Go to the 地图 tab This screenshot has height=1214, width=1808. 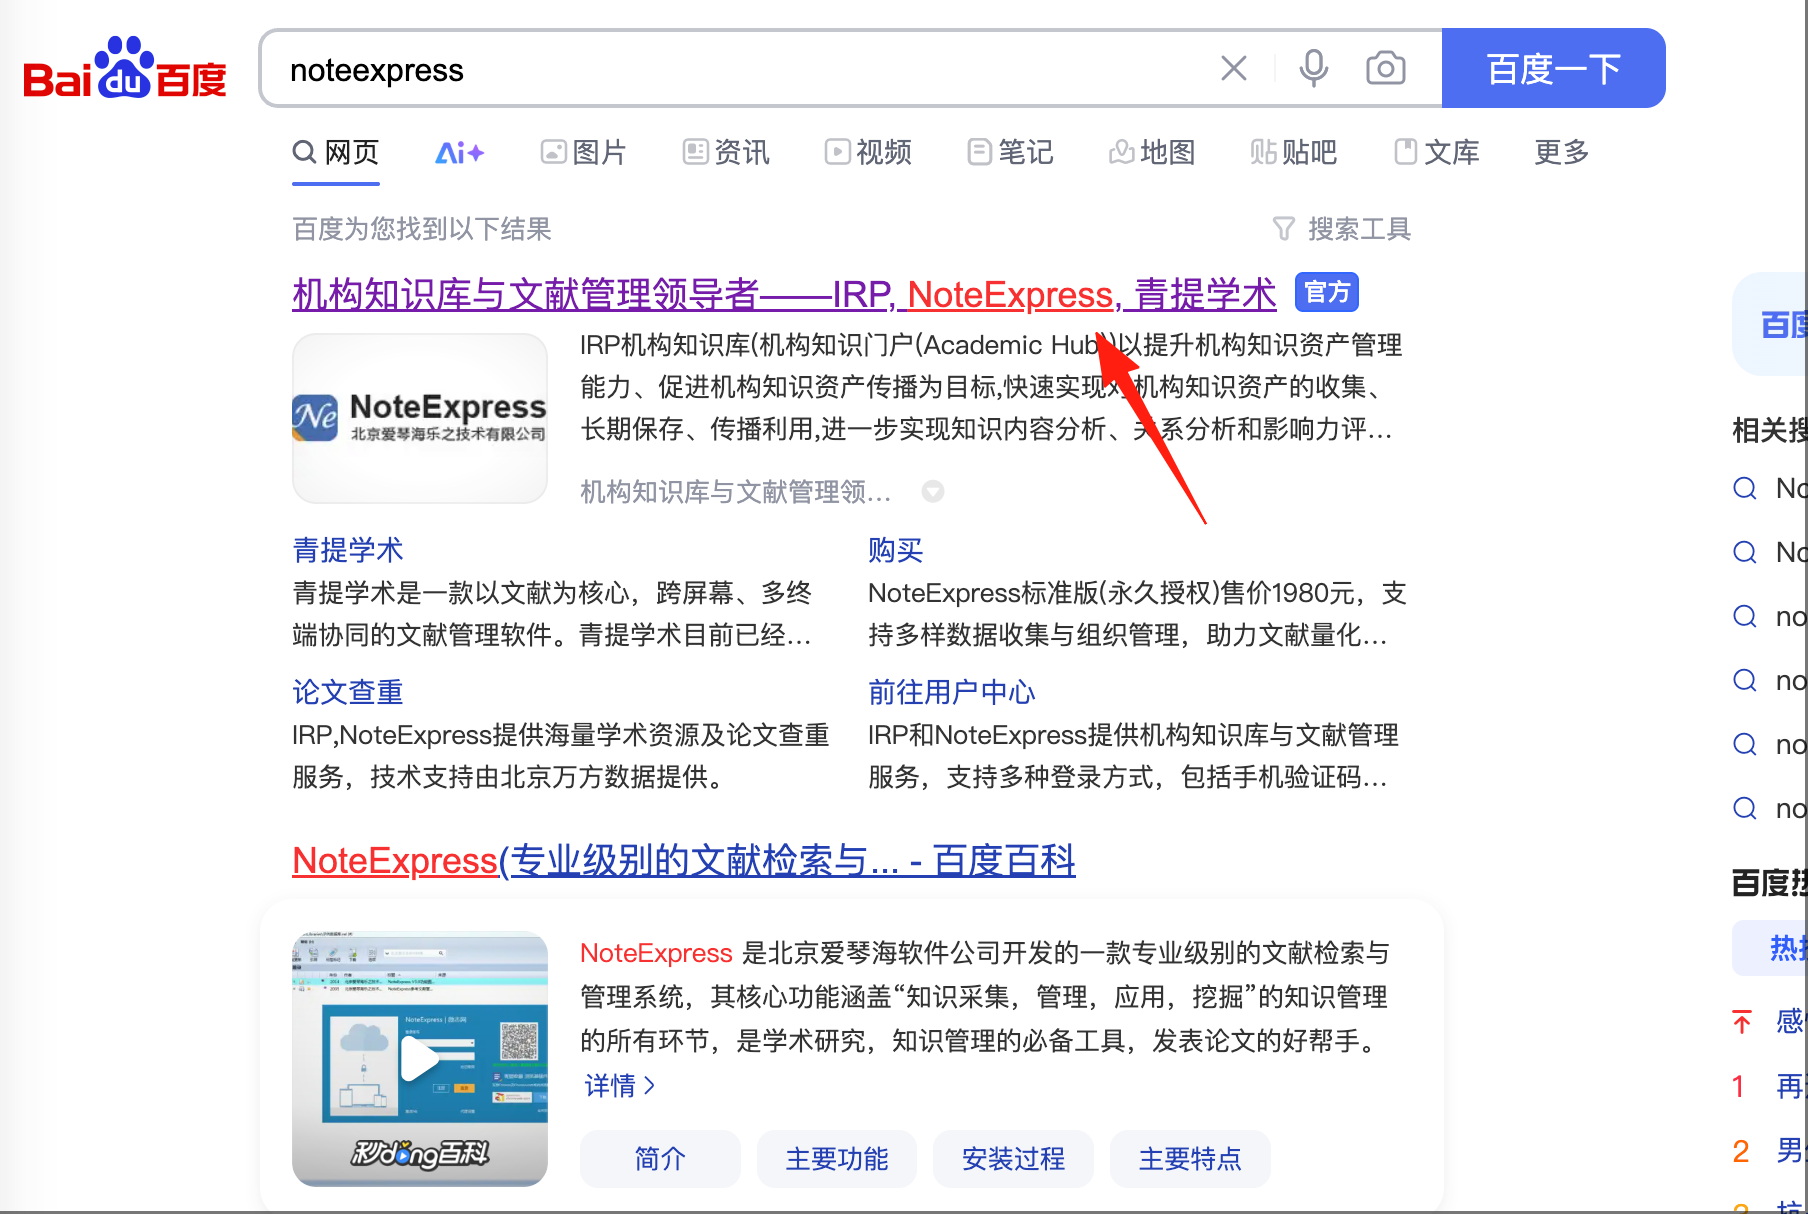click(1152, 152)
